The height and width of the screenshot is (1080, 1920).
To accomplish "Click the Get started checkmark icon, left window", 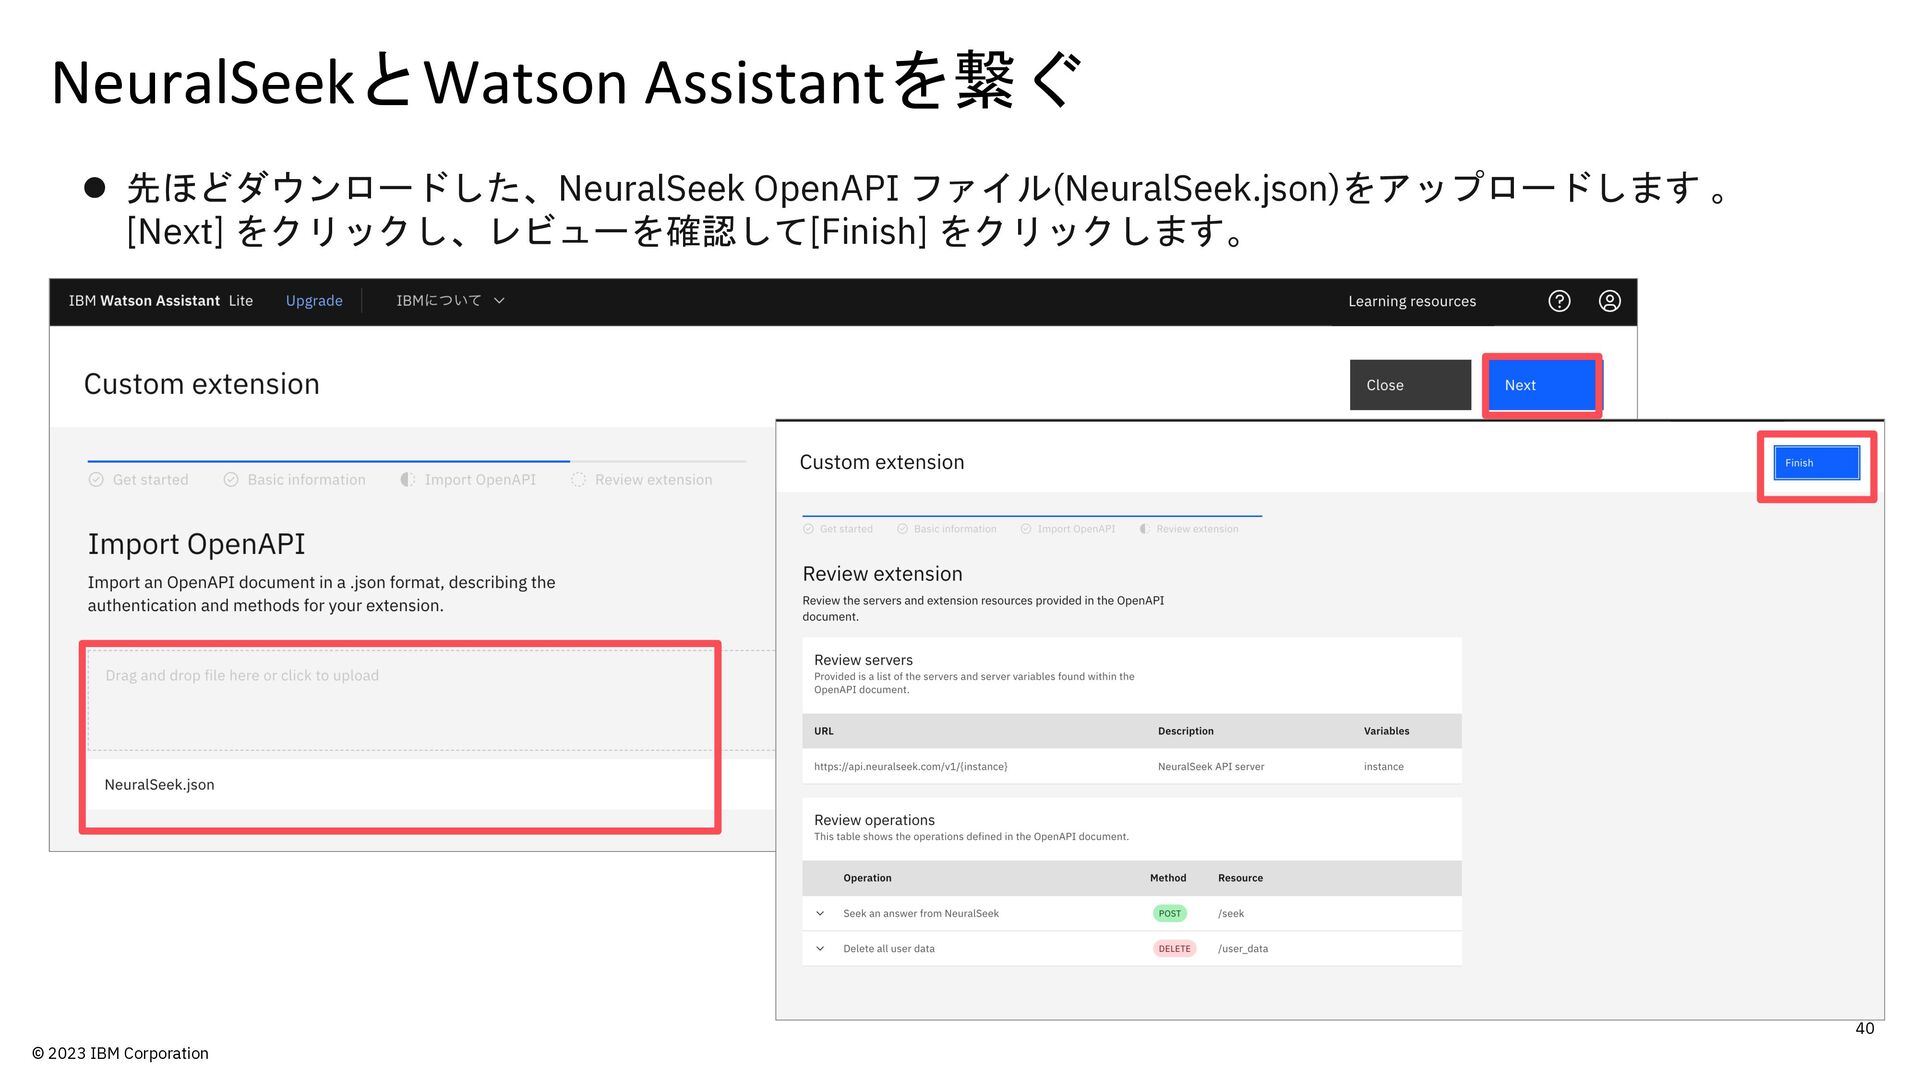I will (x=96, y=480).
